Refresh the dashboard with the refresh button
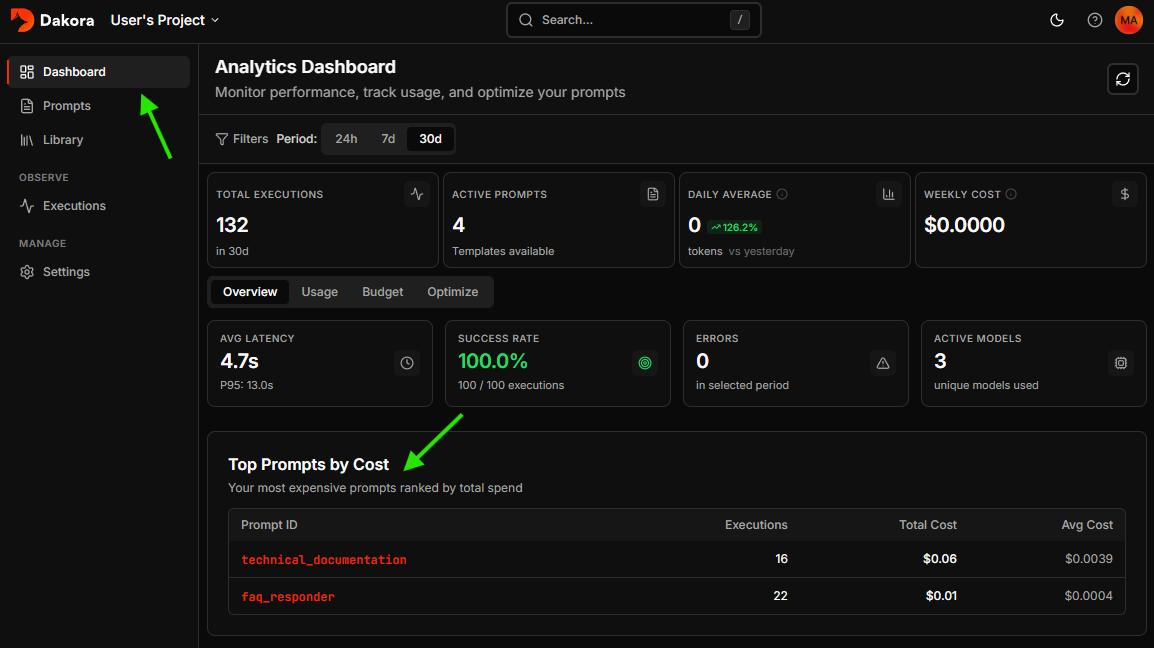The width and height of the screenshot is (1154, 648). point(1122,78)
